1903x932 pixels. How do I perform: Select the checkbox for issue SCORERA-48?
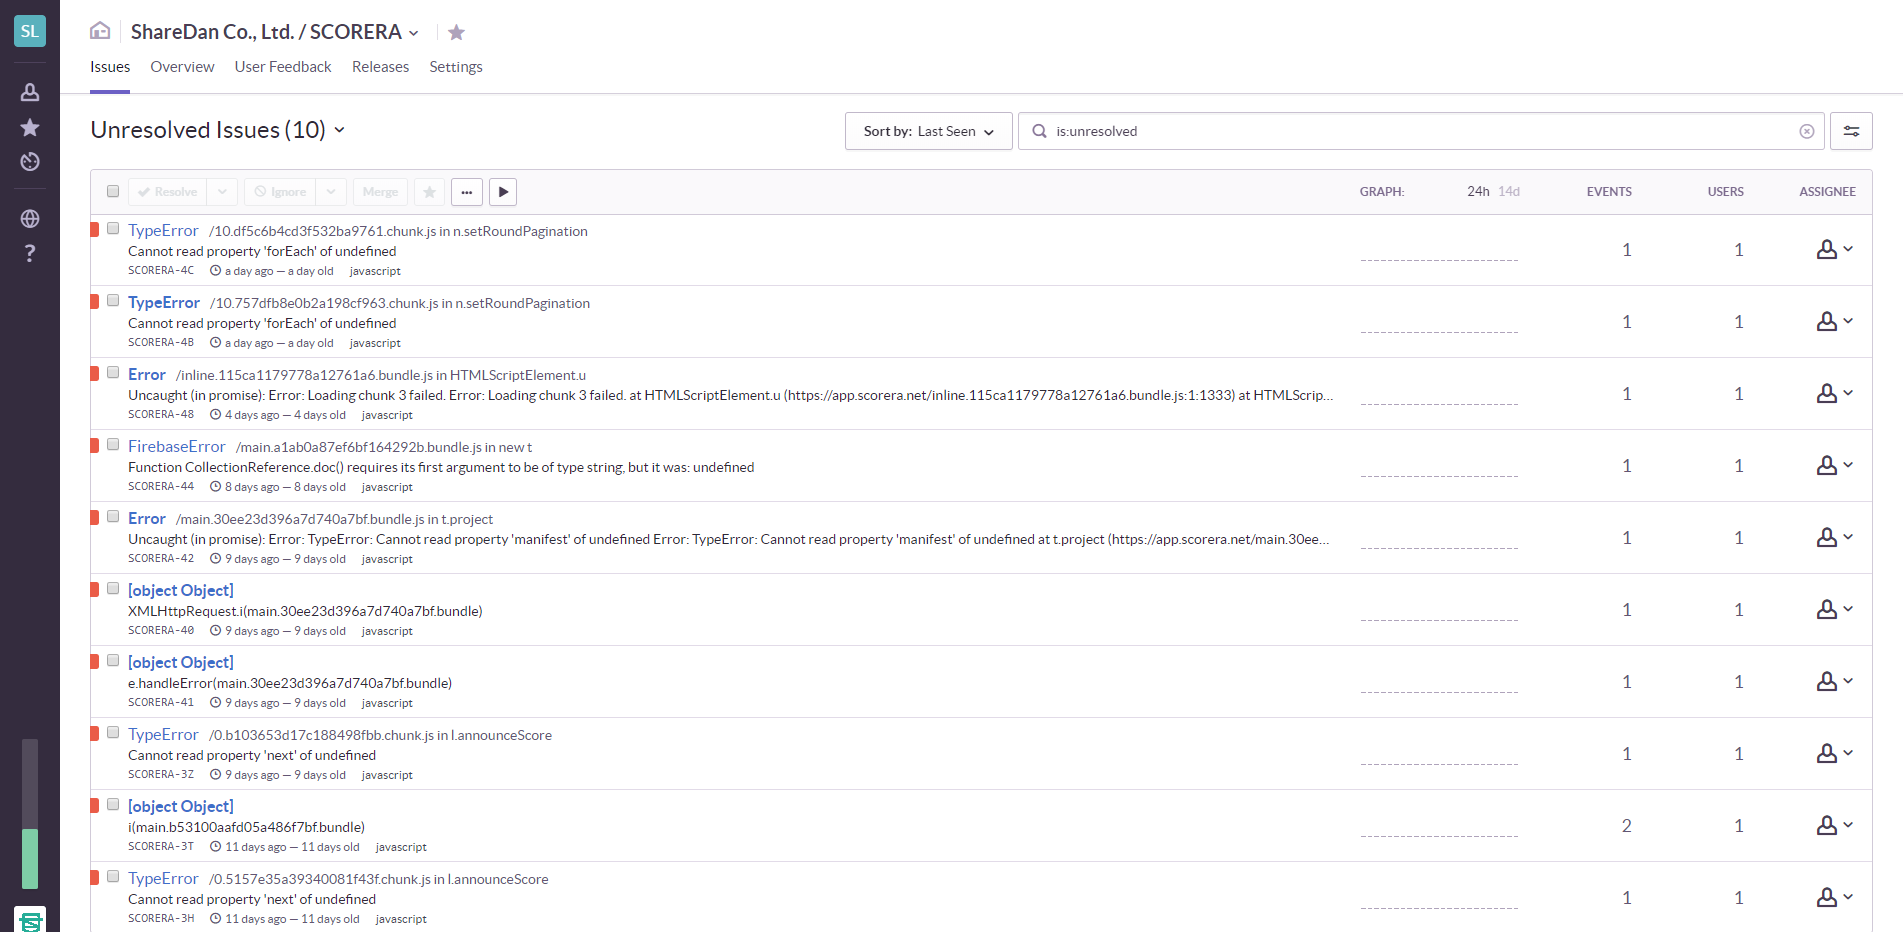113,373
